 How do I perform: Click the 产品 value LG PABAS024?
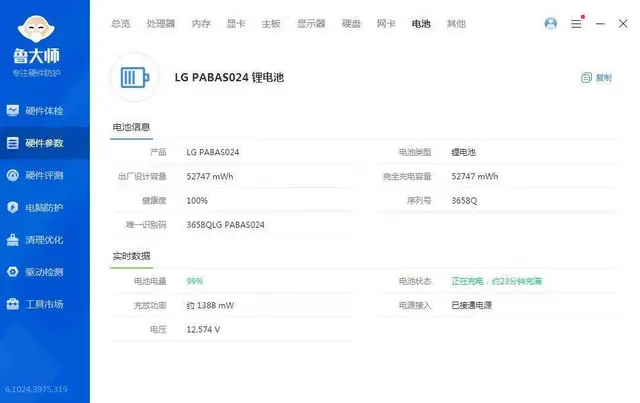pos(213,152)
